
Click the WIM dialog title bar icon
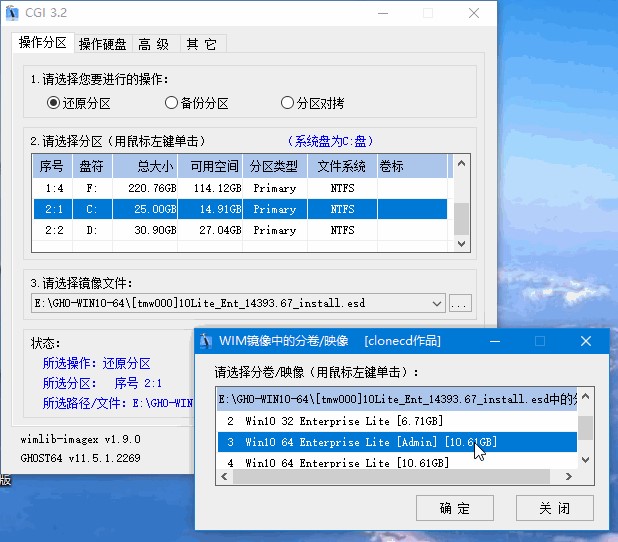(x=205, y=341)
